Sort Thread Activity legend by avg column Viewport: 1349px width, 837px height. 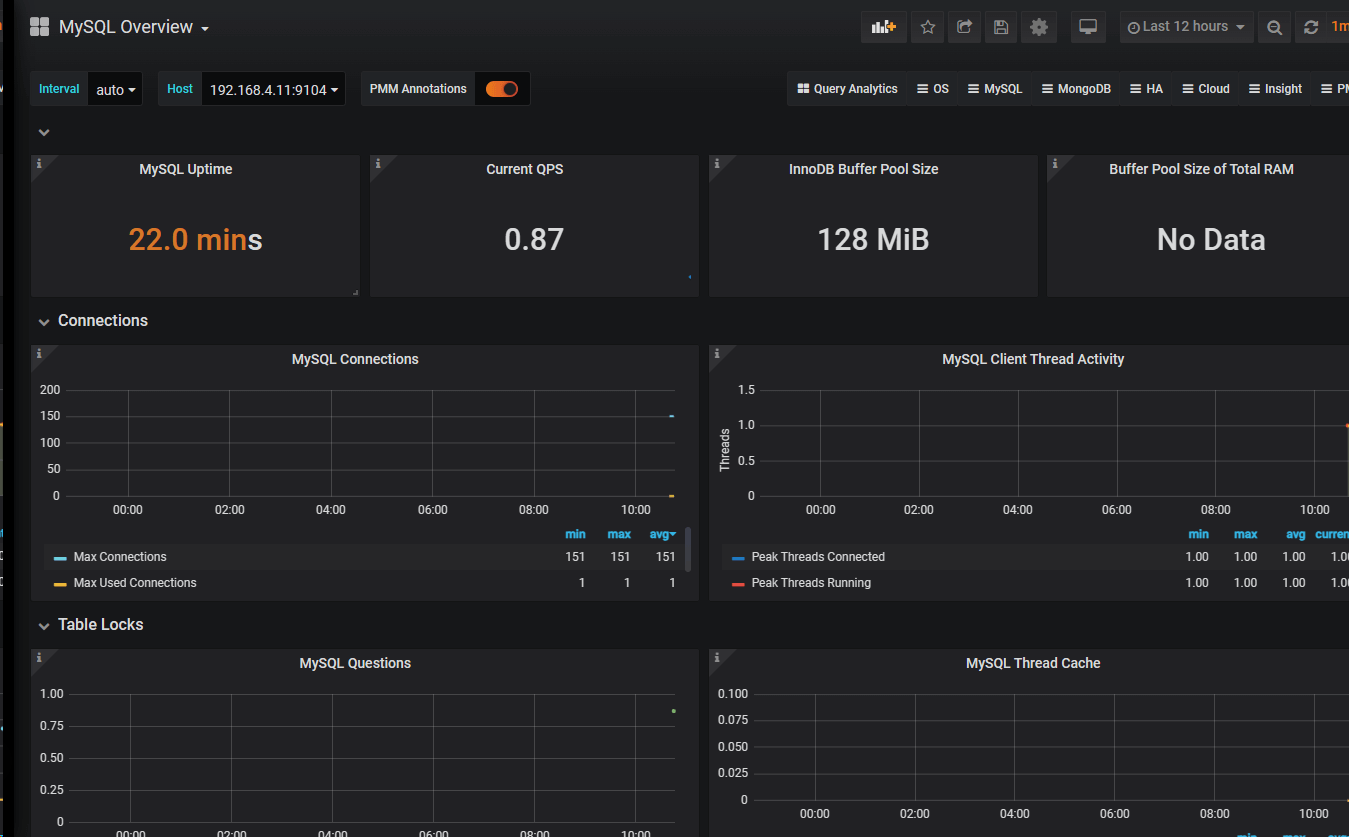pos(1296,534)
